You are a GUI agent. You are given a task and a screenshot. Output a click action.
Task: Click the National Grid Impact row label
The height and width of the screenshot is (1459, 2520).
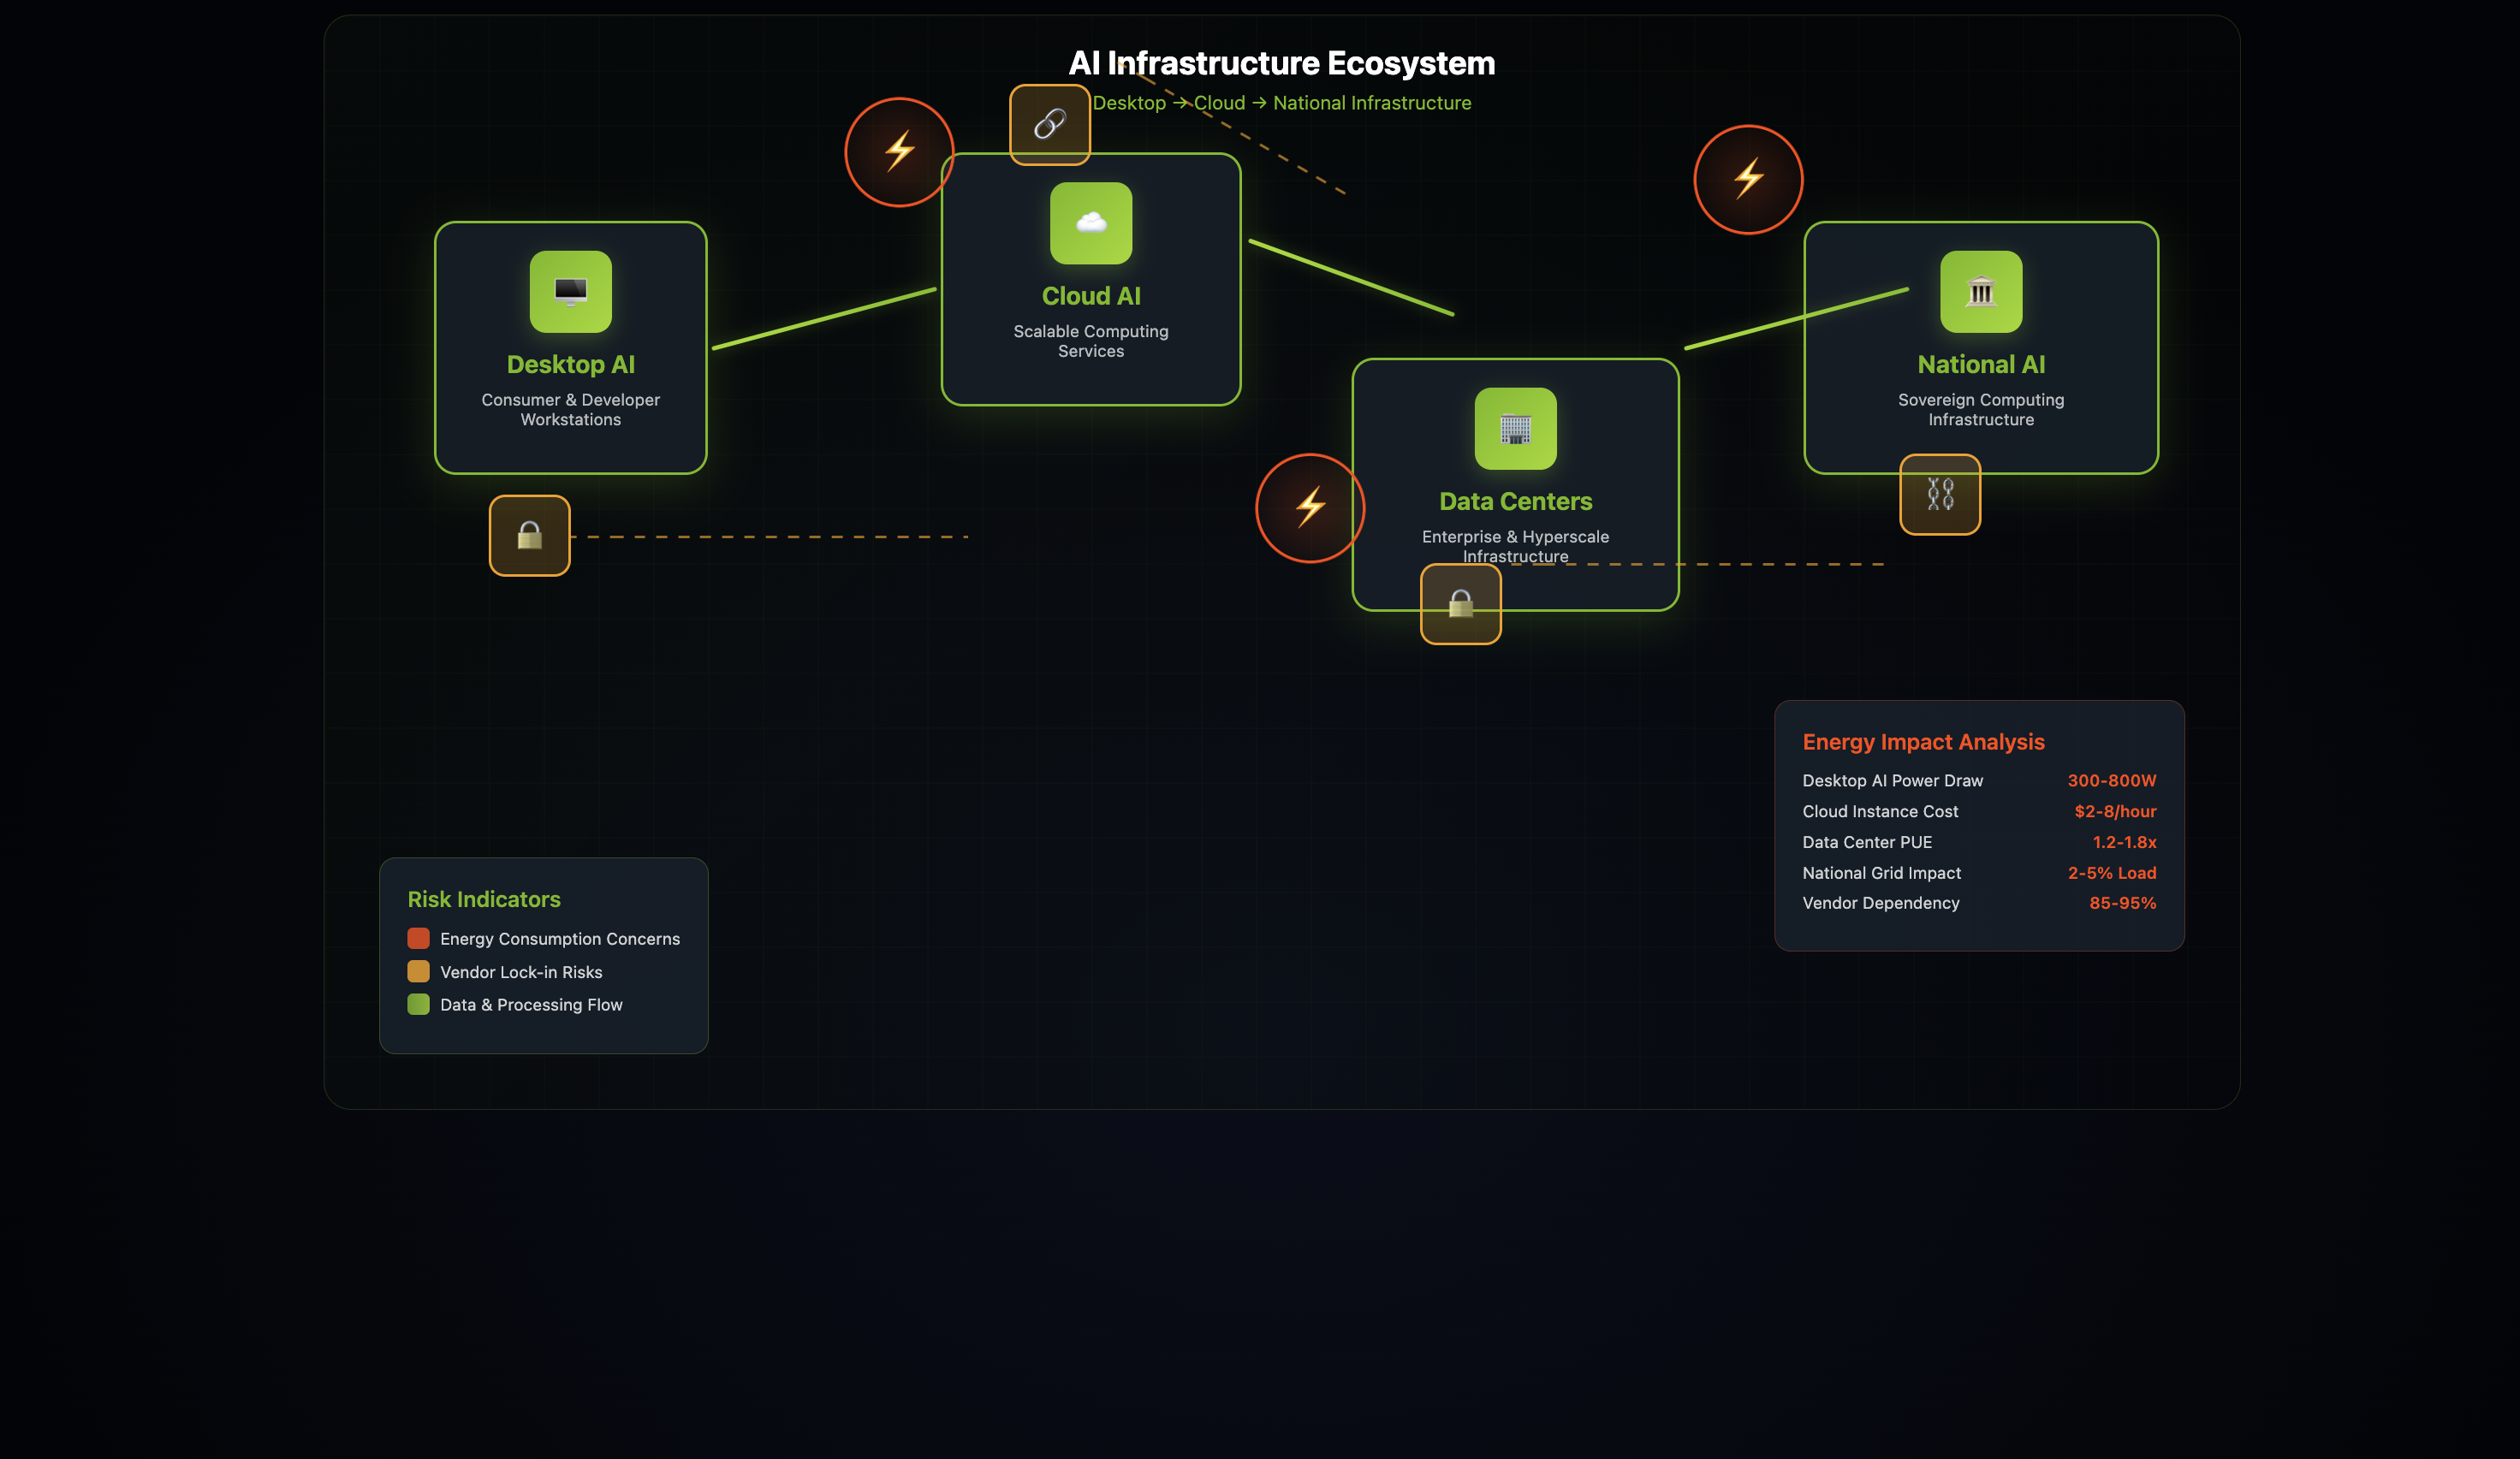coord(1881,873)
